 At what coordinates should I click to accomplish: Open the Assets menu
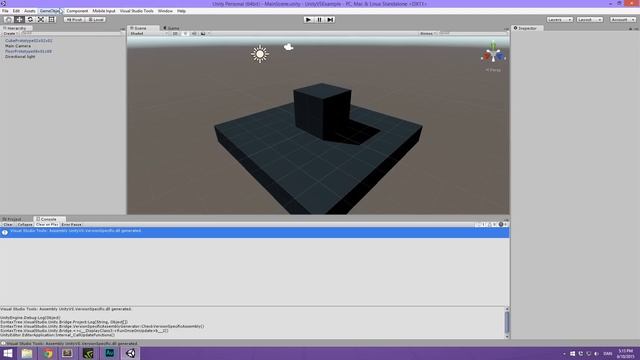[30, 11]
